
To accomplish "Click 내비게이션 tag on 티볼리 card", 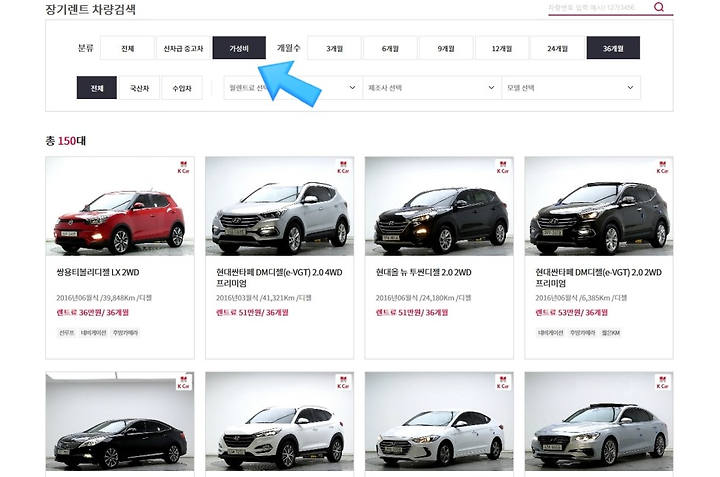I will [x=93, y=332].
